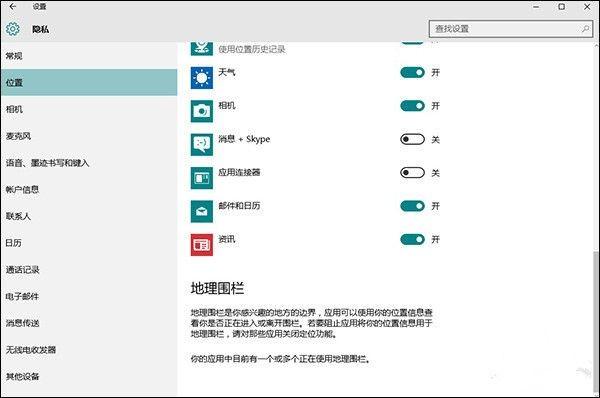Click the 地理围栏 heading
Image resolution: width=600 pixels, height=398 pixels.
coord(217,288)
